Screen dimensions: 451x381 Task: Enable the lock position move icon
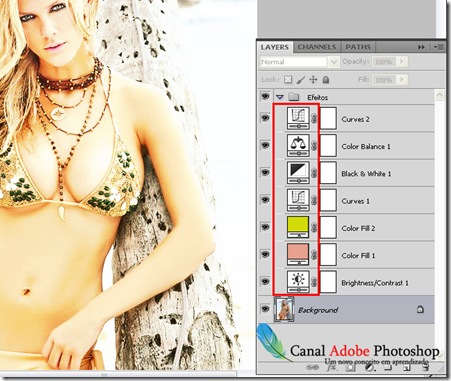(x=313, y=80)
